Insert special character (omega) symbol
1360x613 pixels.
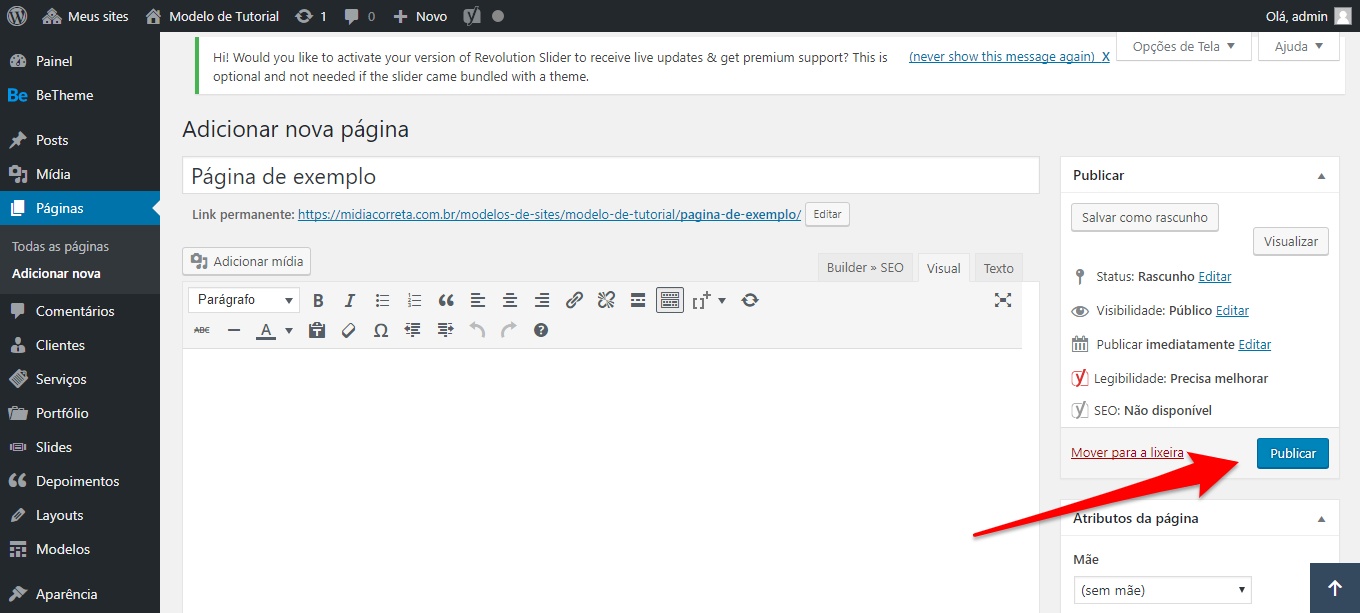pyautogui.click(x=381, y=330)
